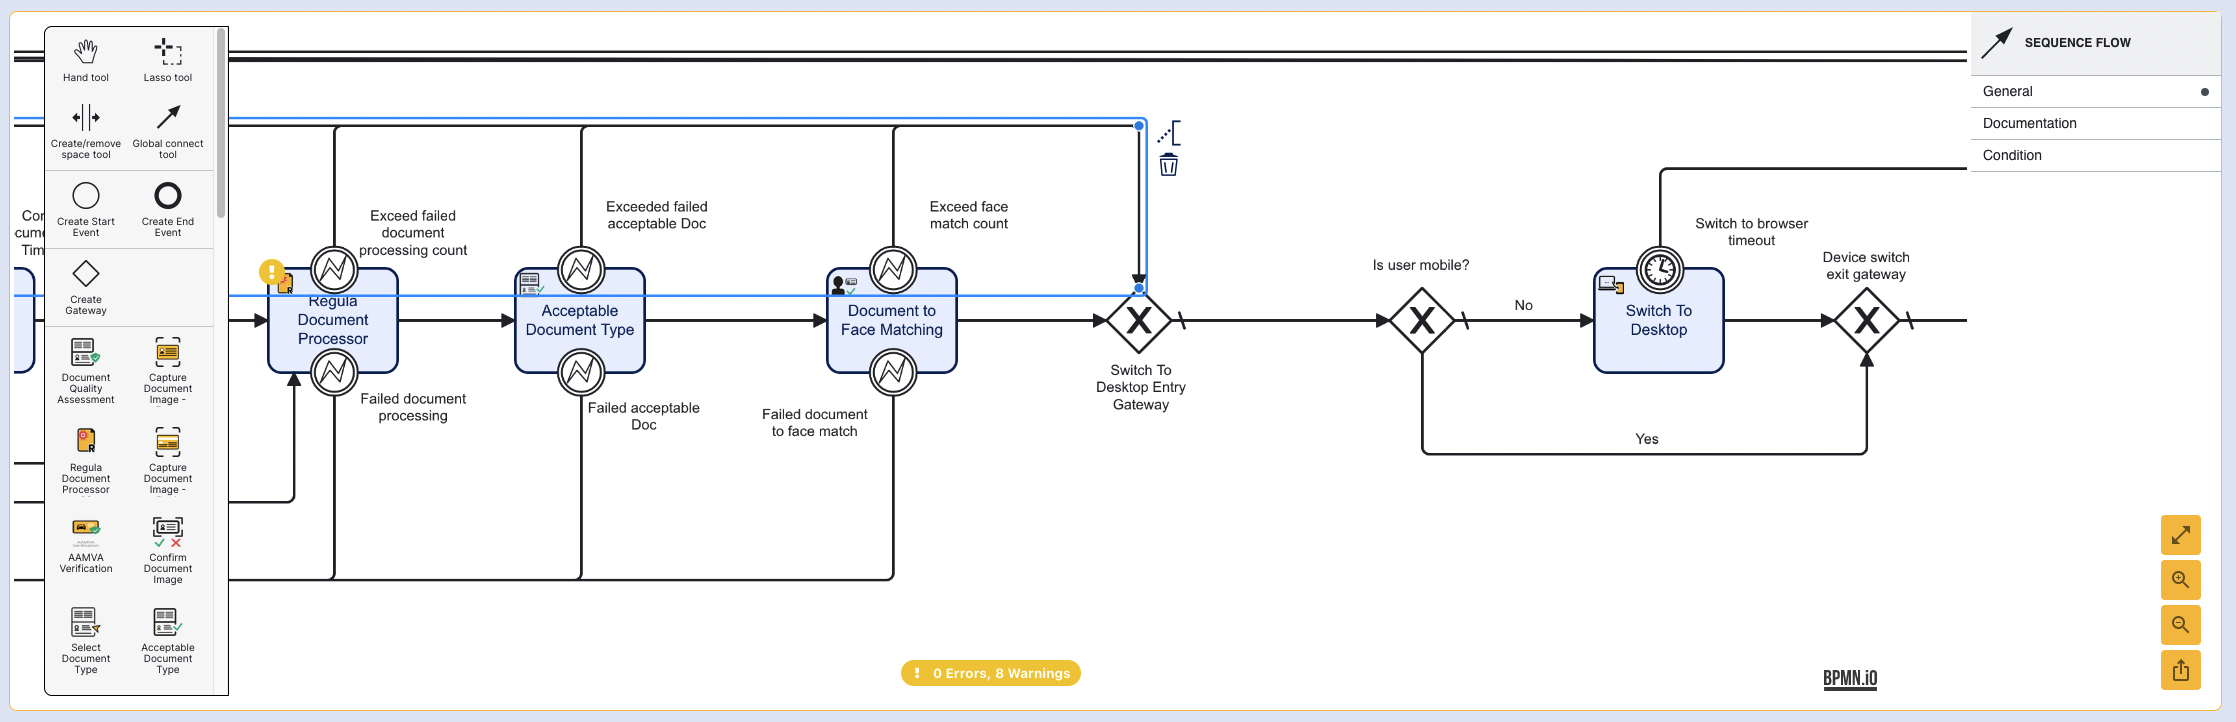The width and height of the screenshot is (2236, 722).
Task: Expand the Documentation section
Action: [x=2095, y=123]
